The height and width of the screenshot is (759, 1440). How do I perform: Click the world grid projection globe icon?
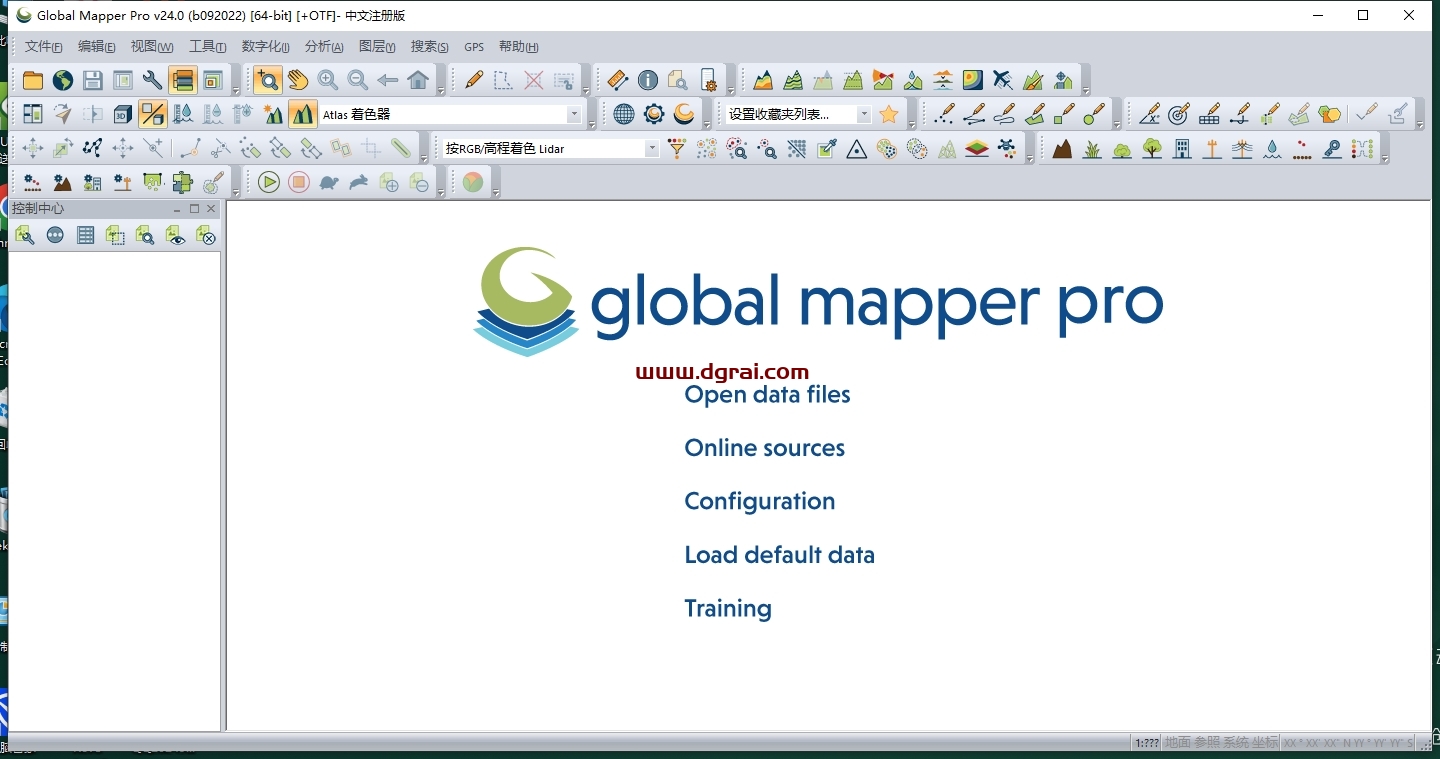624,114
